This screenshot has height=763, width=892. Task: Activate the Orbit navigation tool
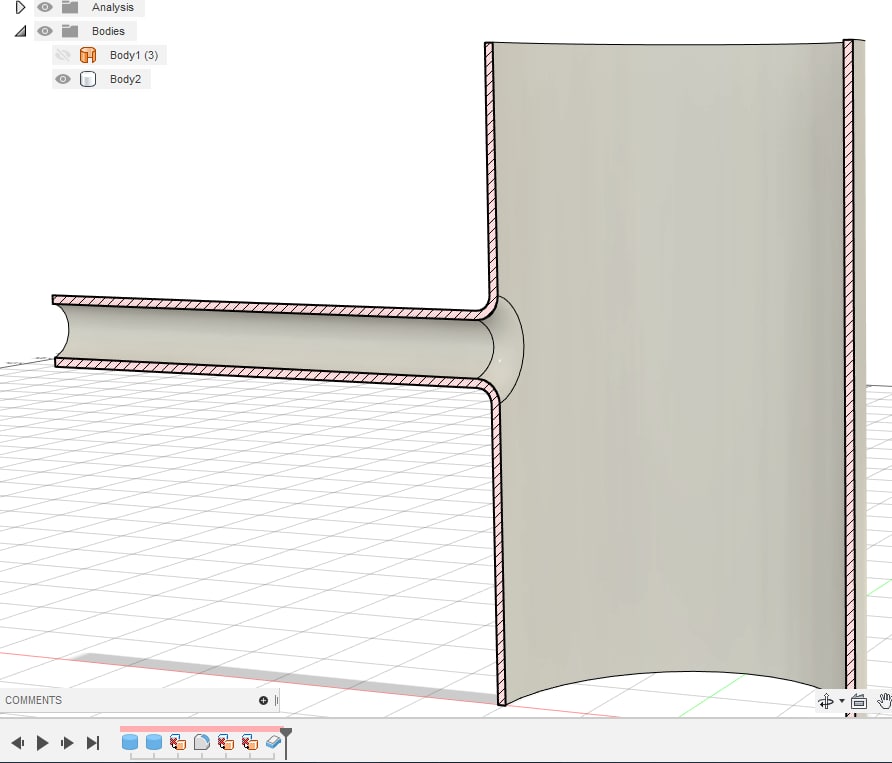click(826, 702)
